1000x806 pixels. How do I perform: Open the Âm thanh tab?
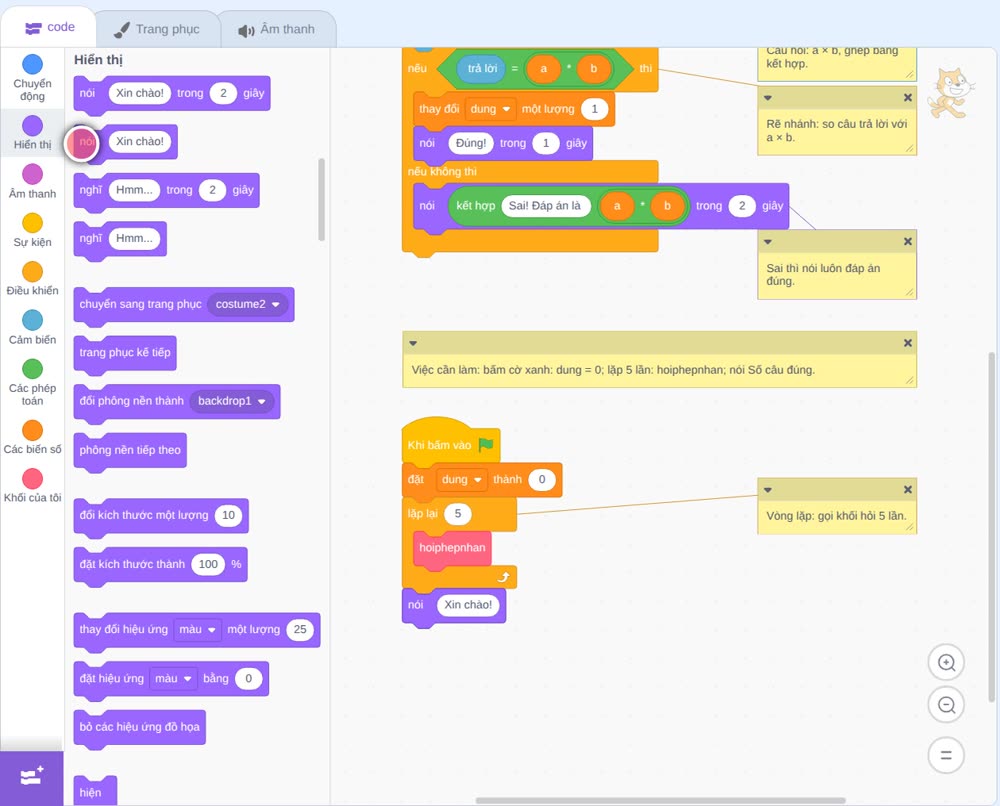click(277, 29)
